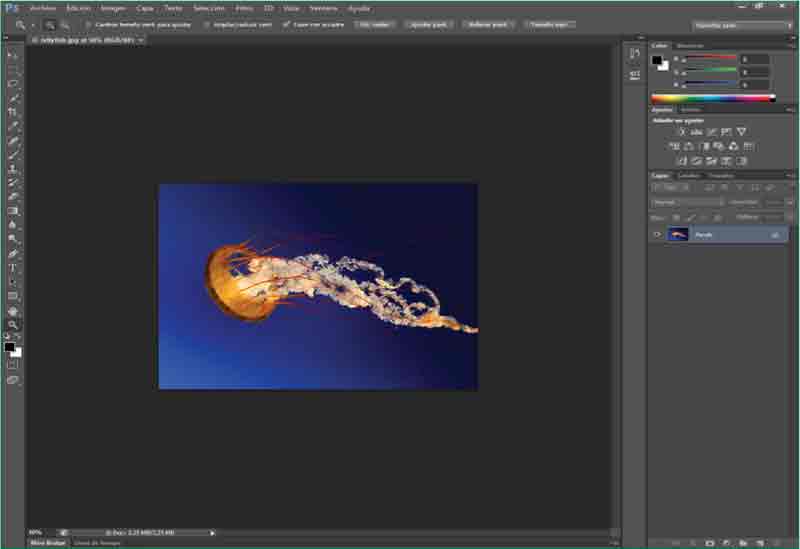The image size is (800, 549).
Task: Open the layer Opacidad dropdown
Action: point(774,202)
